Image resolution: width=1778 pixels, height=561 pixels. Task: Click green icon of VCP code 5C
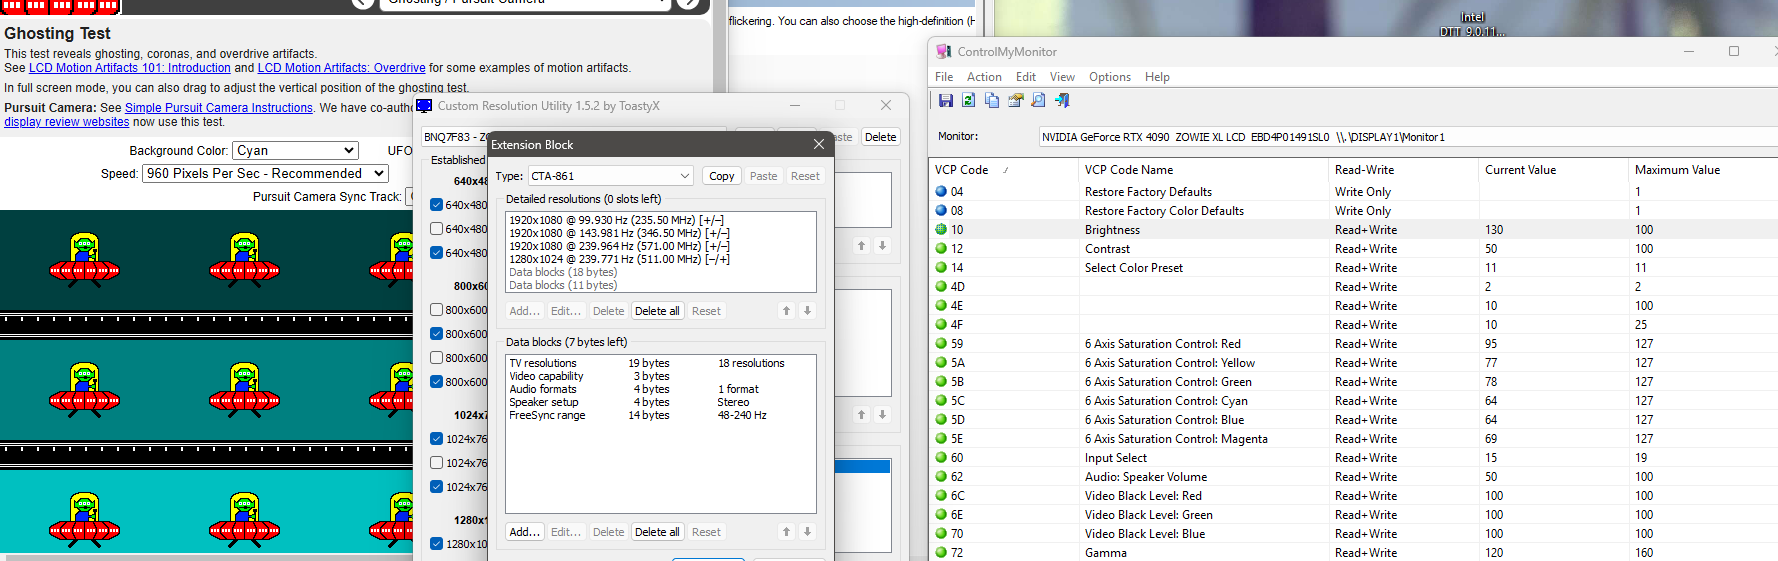click(941, 400)
